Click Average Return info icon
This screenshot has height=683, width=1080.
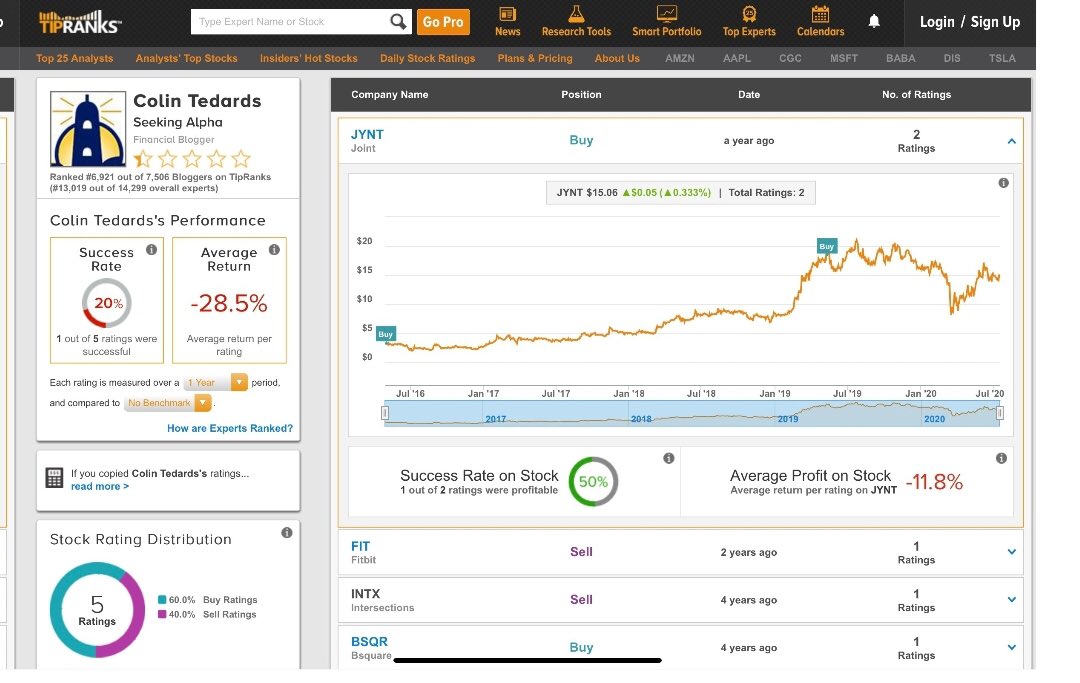(274, 249)
